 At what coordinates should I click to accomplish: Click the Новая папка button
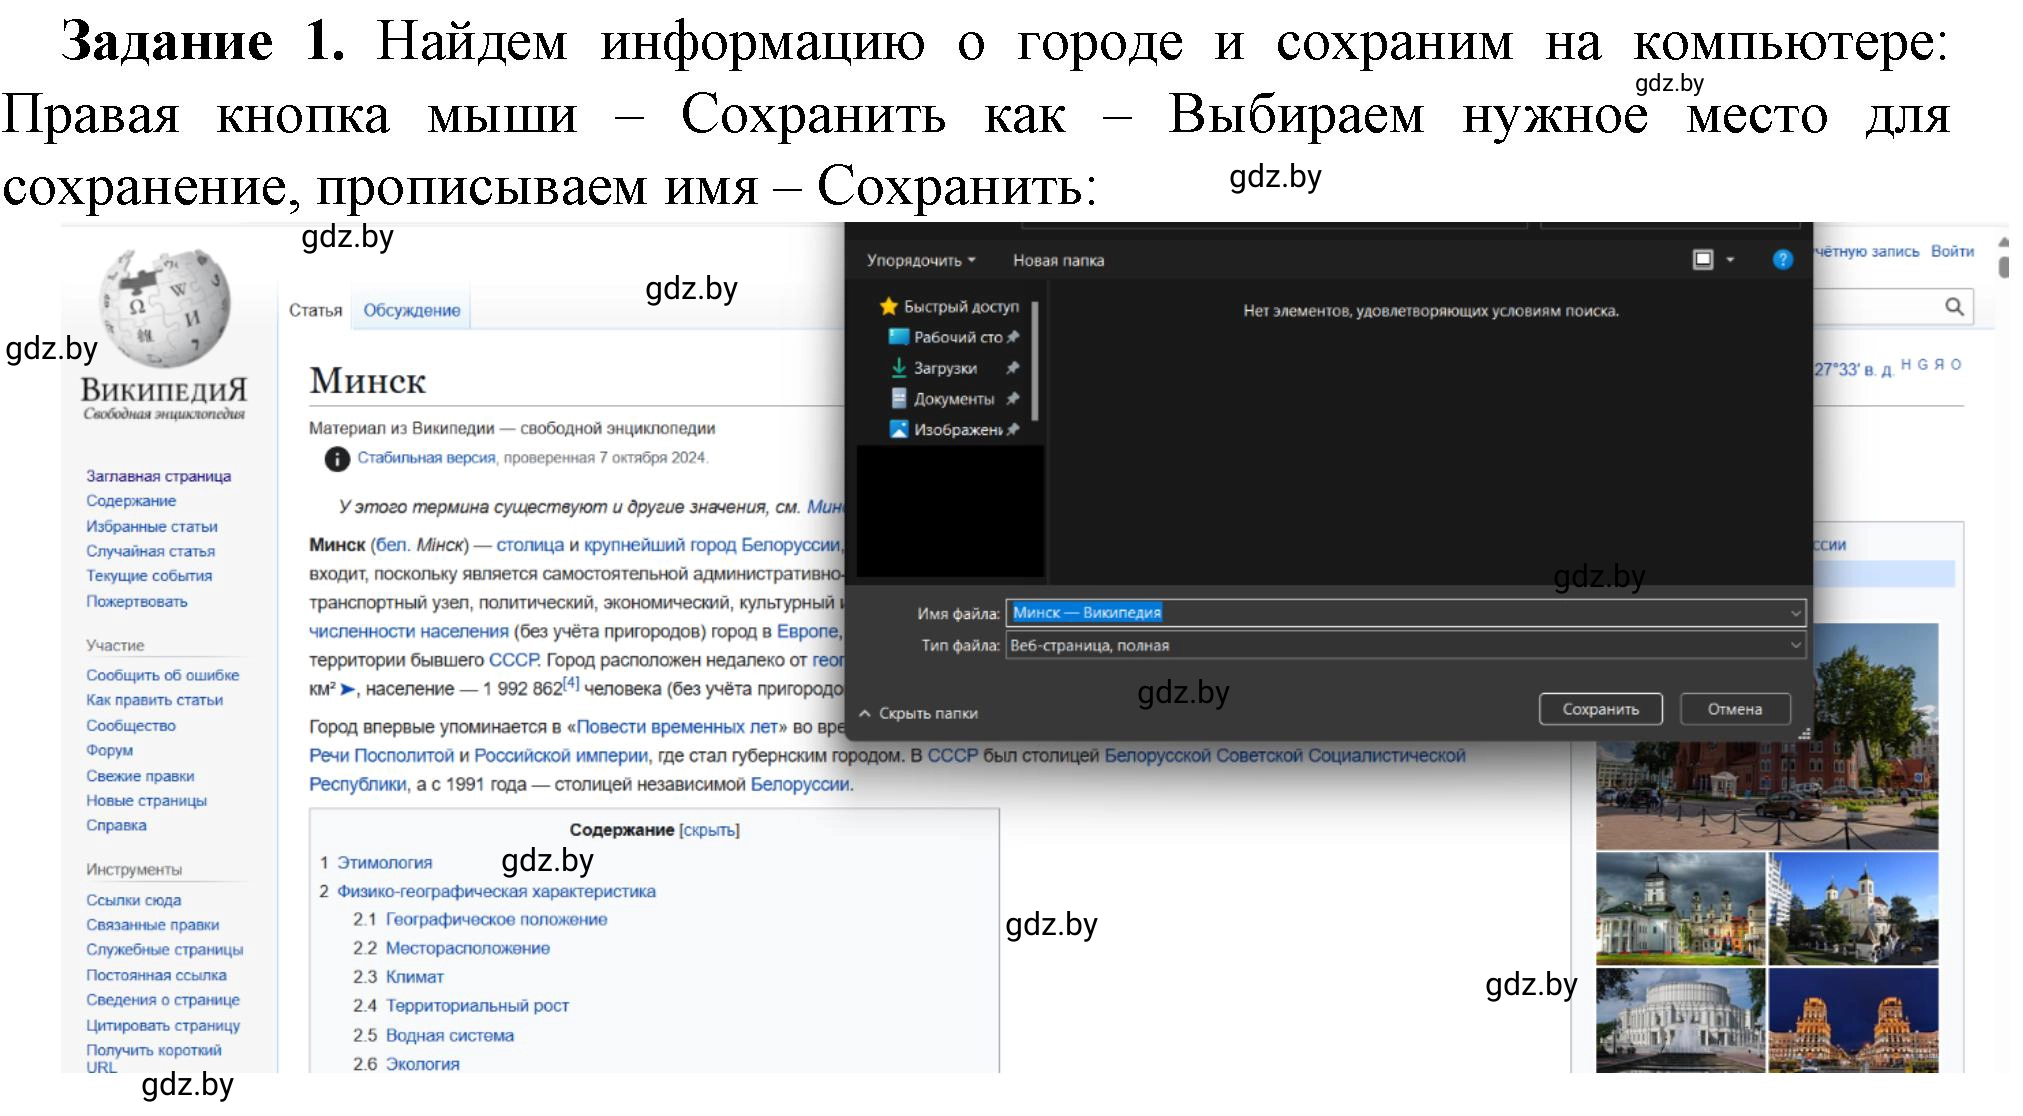click(1058, 260)
